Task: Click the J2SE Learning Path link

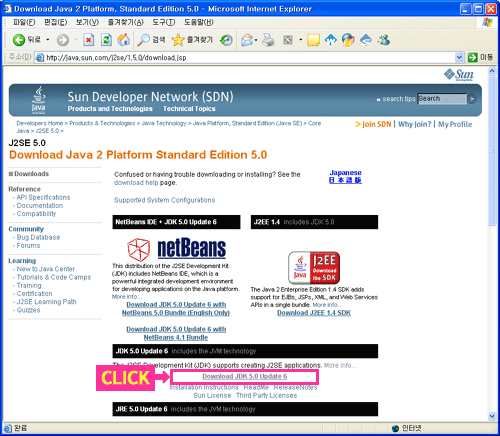Action: coord(46,302)
